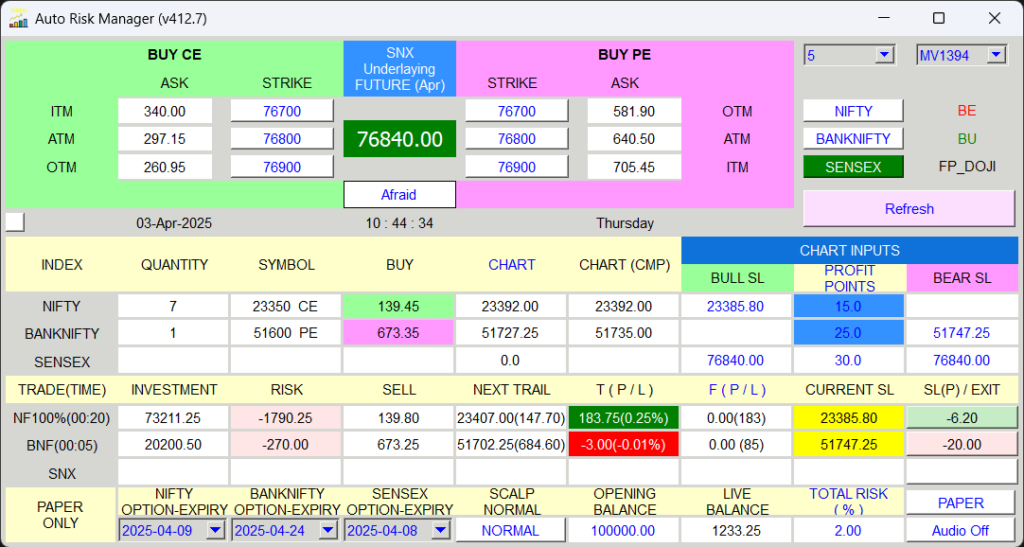Click the BANKNIFTY Bear SL value 51747.25
Viewport: 1024px width, 547px height.
point(962,334)
